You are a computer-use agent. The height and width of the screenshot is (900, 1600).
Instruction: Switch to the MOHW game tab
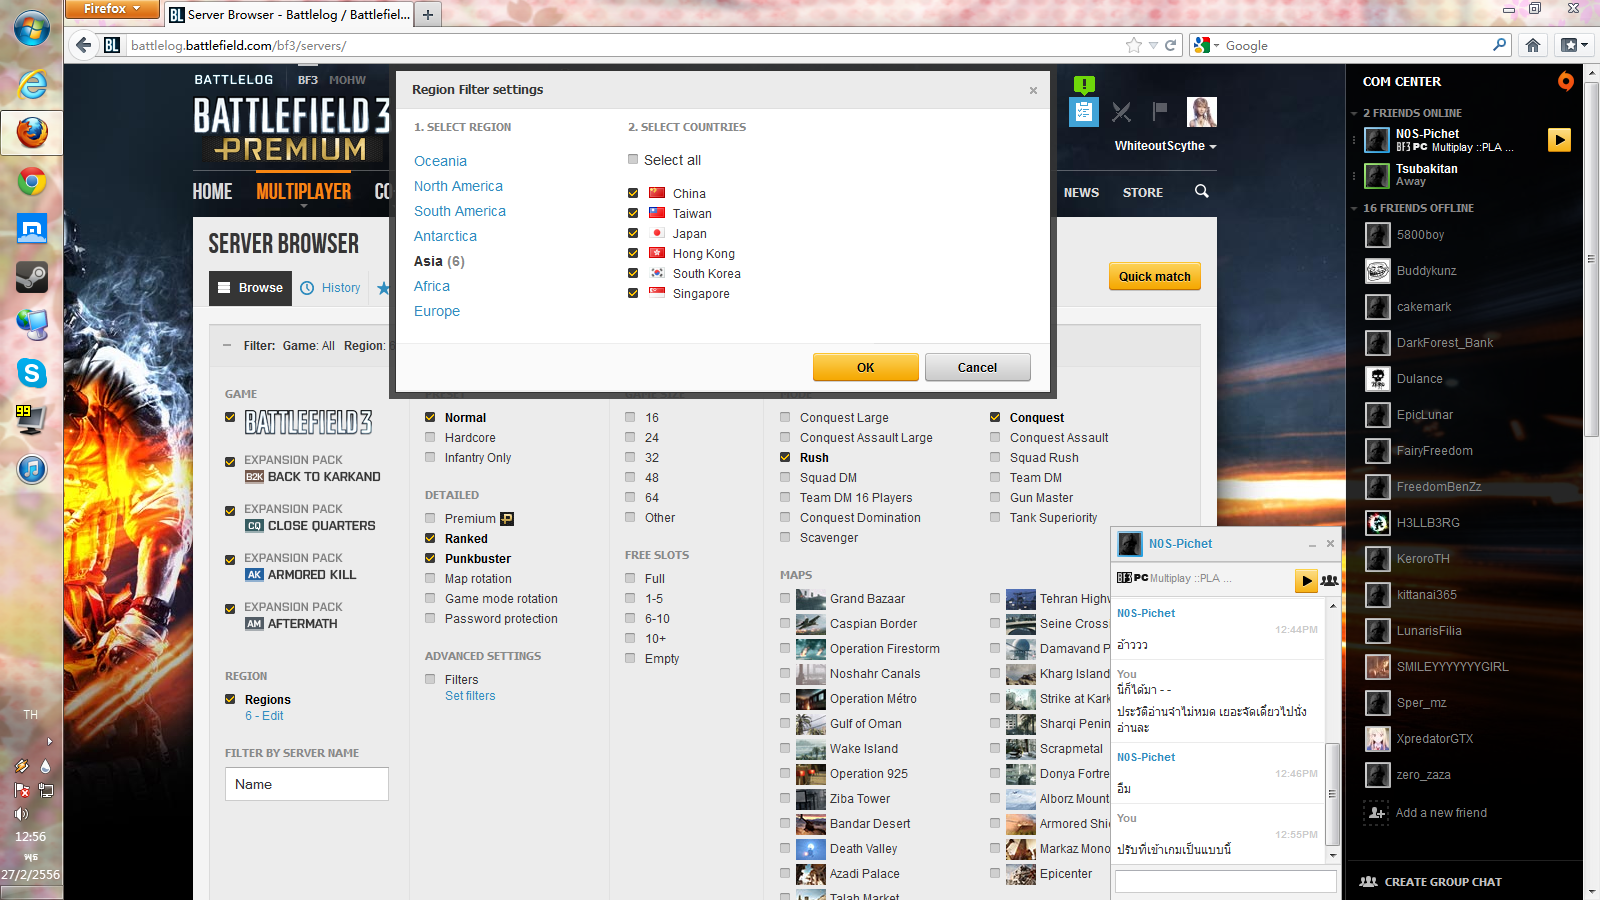[347, 80]
